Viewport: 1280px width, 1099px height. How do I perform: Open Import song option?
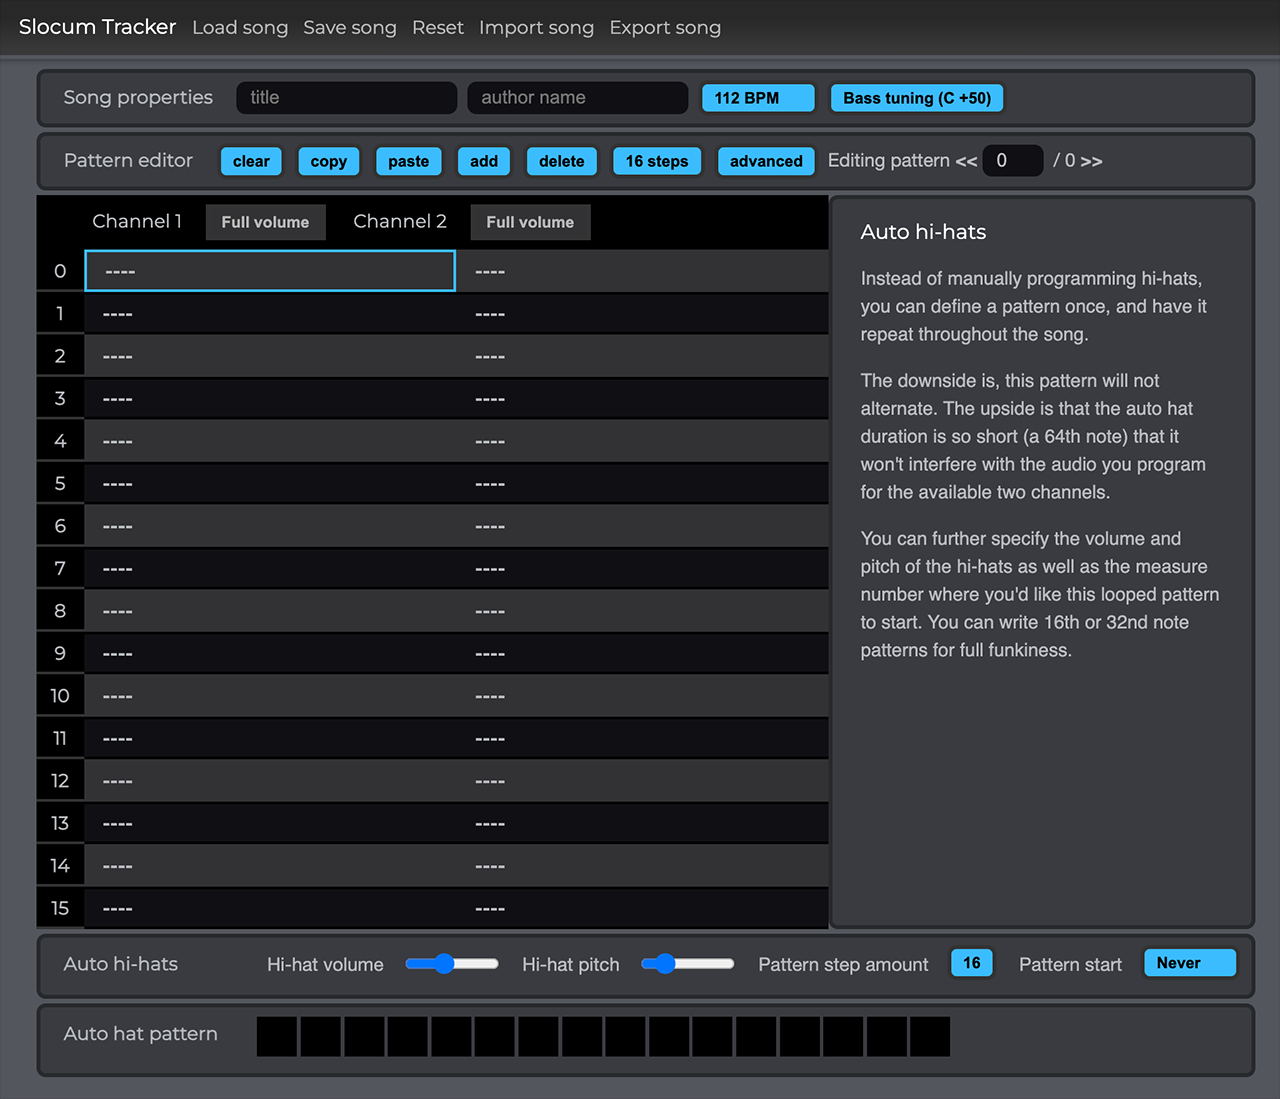pos(536,28)
